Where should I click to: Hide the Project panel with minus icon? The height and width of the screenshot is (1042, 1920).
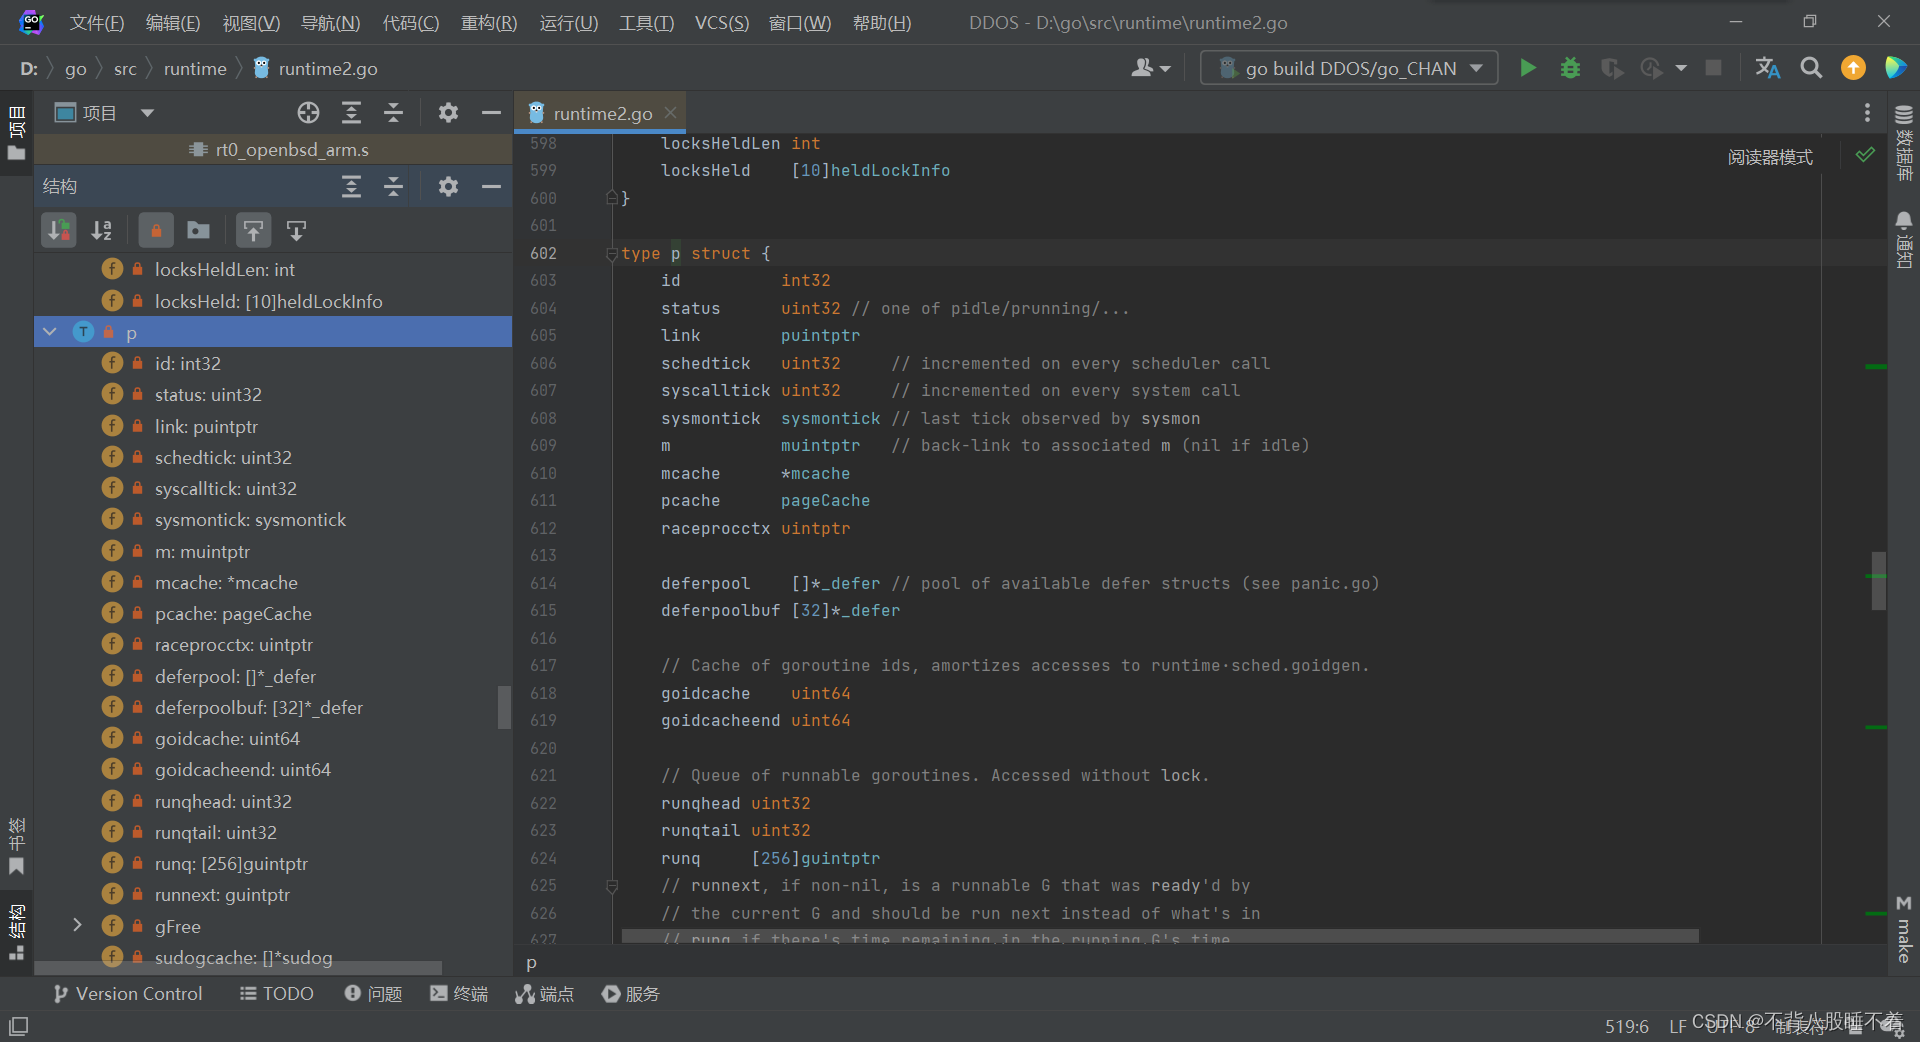click(491, 113)
